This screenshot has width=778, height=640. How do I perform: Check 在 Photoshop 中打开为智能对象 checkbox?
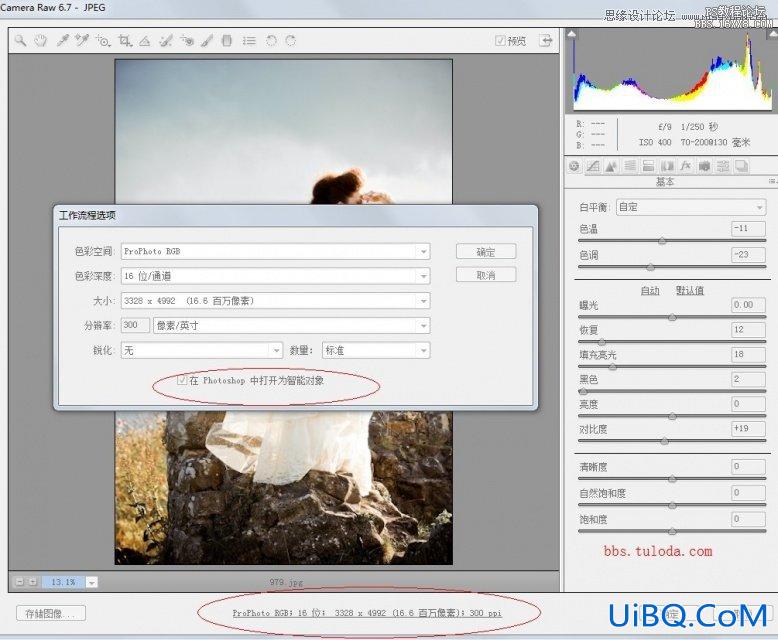click(182, 381)
